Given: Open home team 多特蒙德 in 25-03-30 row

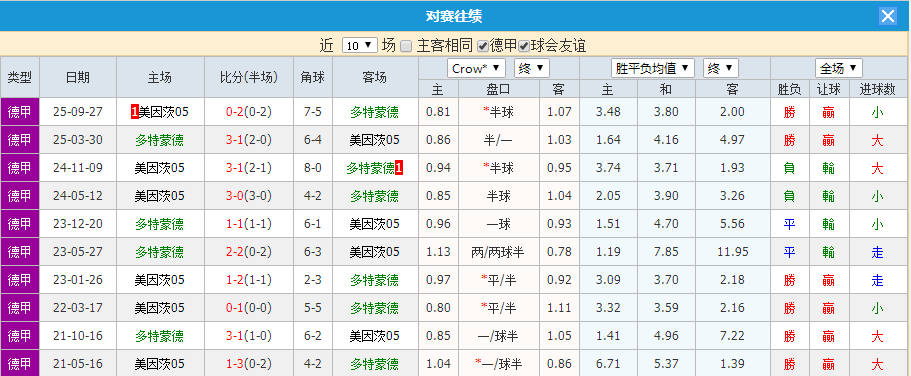Looking at the screenshot, I should [159, 140].
